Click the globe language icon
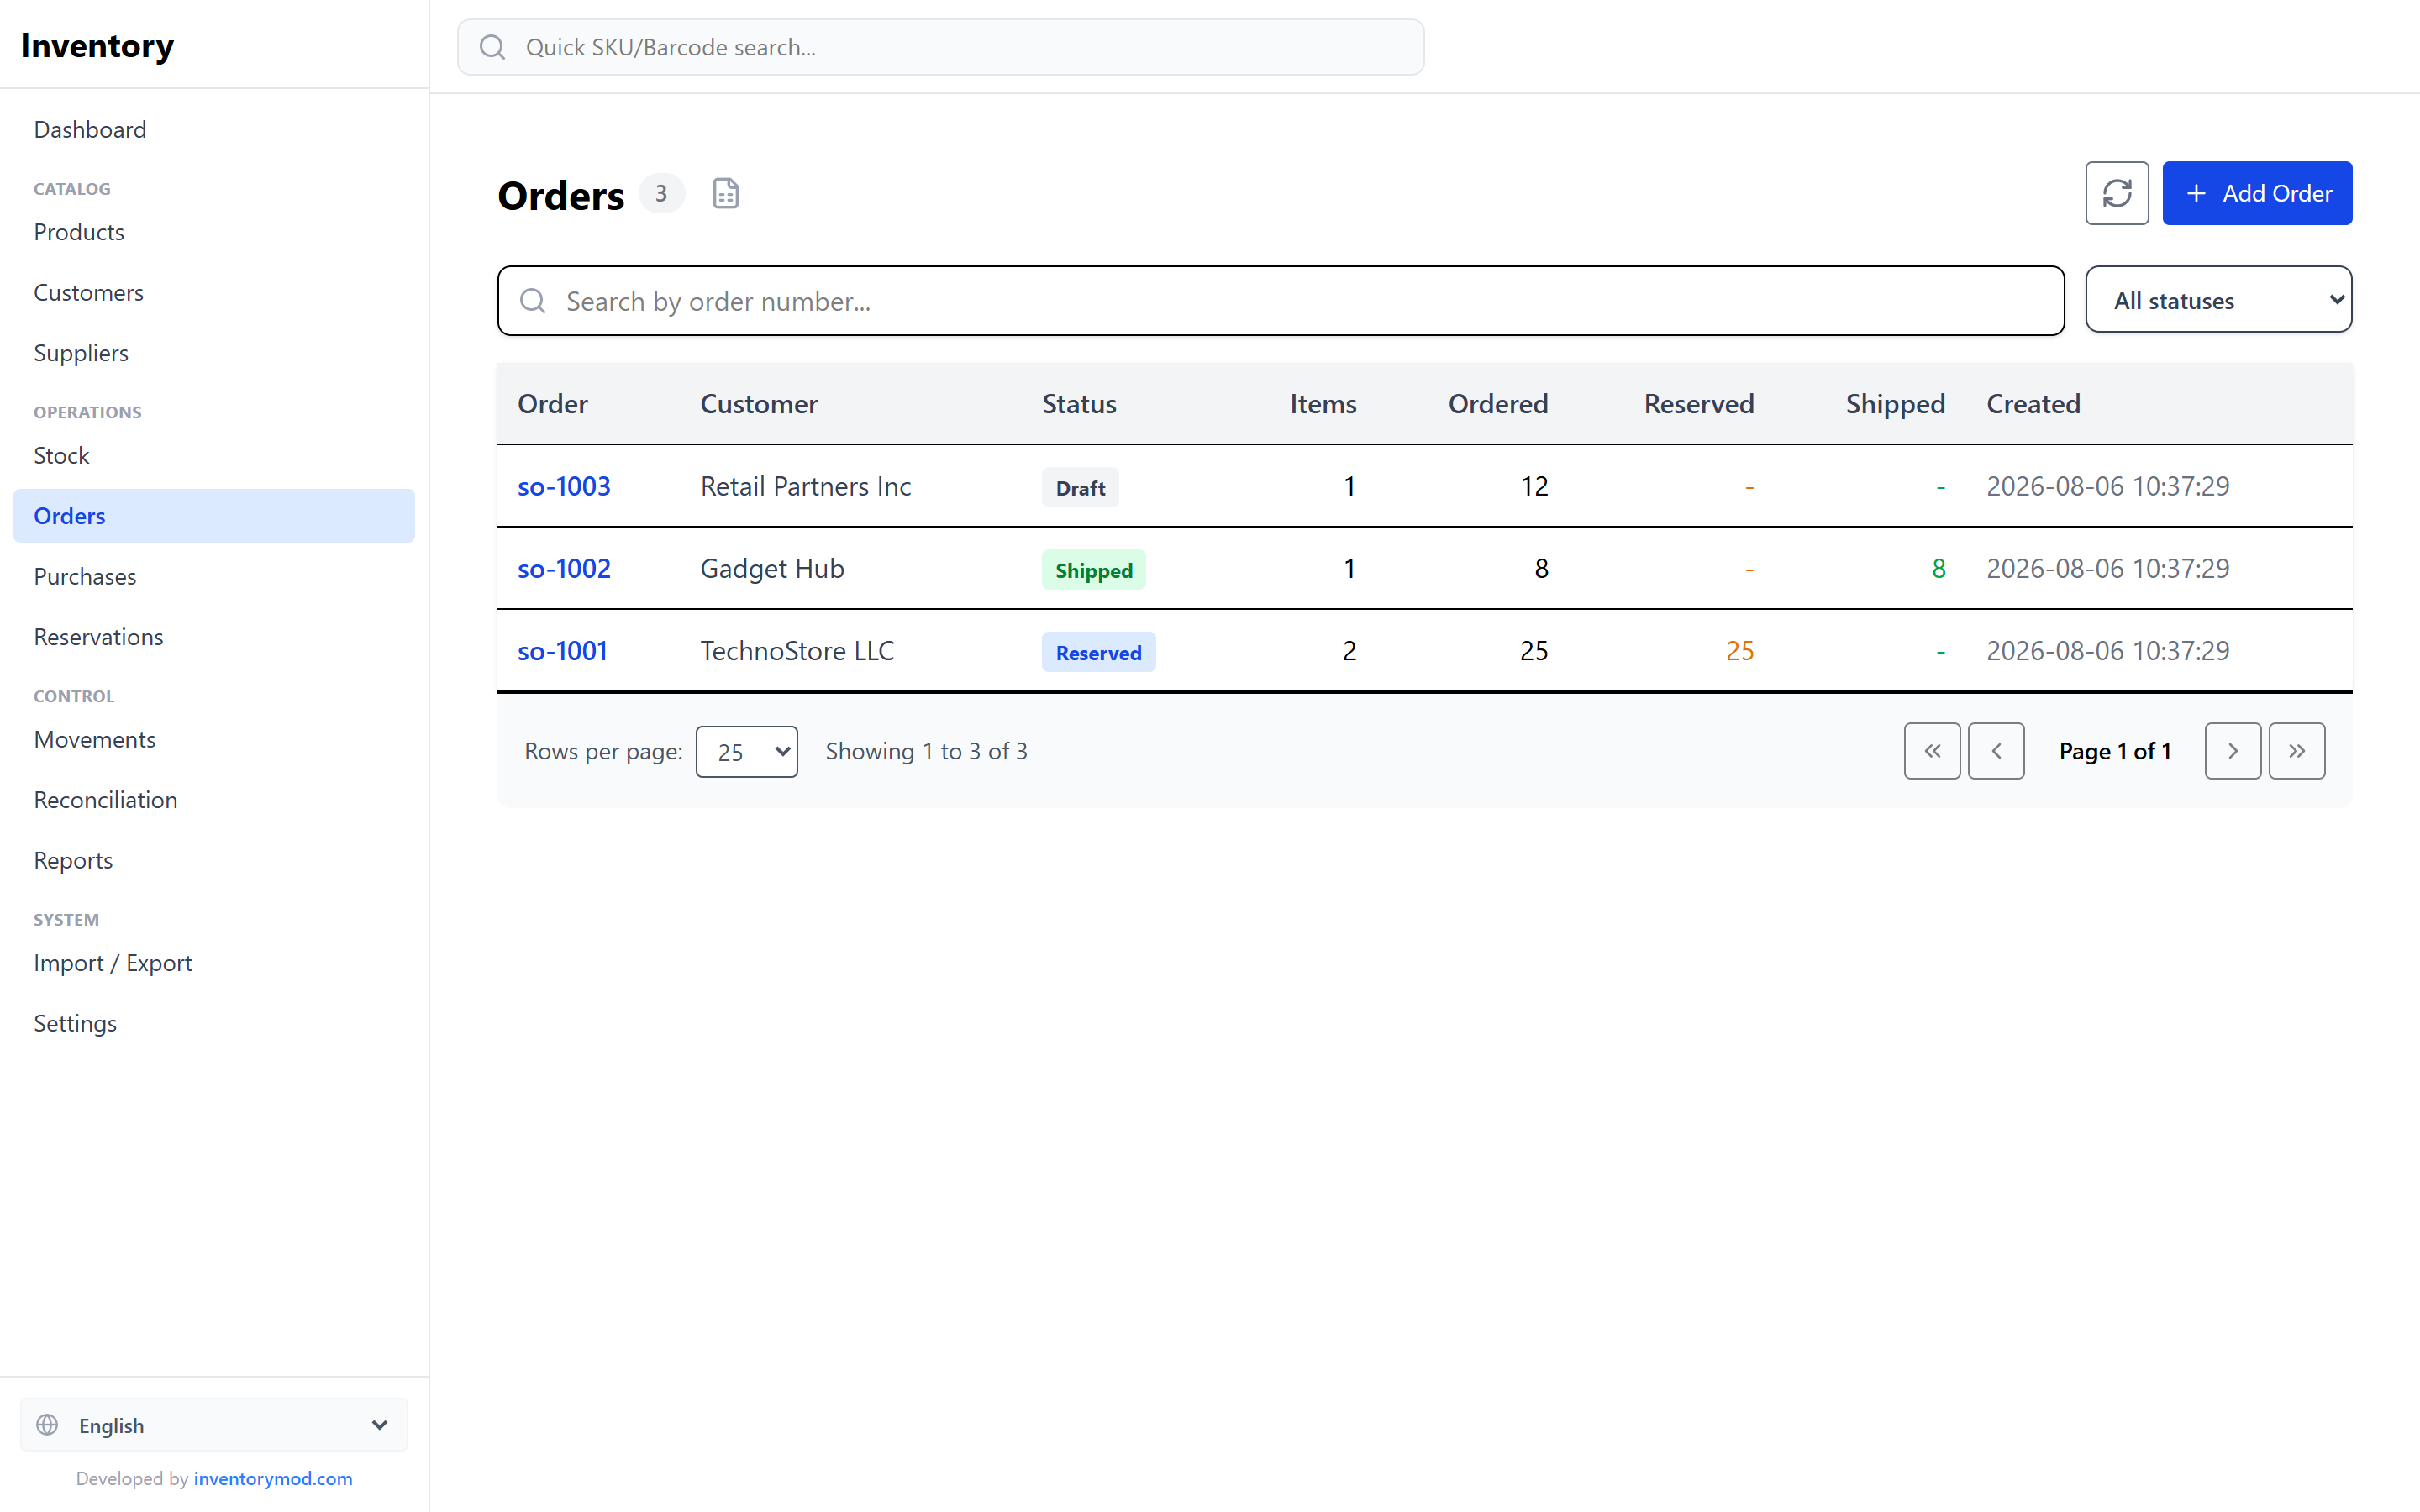This screenshot has width=2420, height=1512. [47, 1425]
